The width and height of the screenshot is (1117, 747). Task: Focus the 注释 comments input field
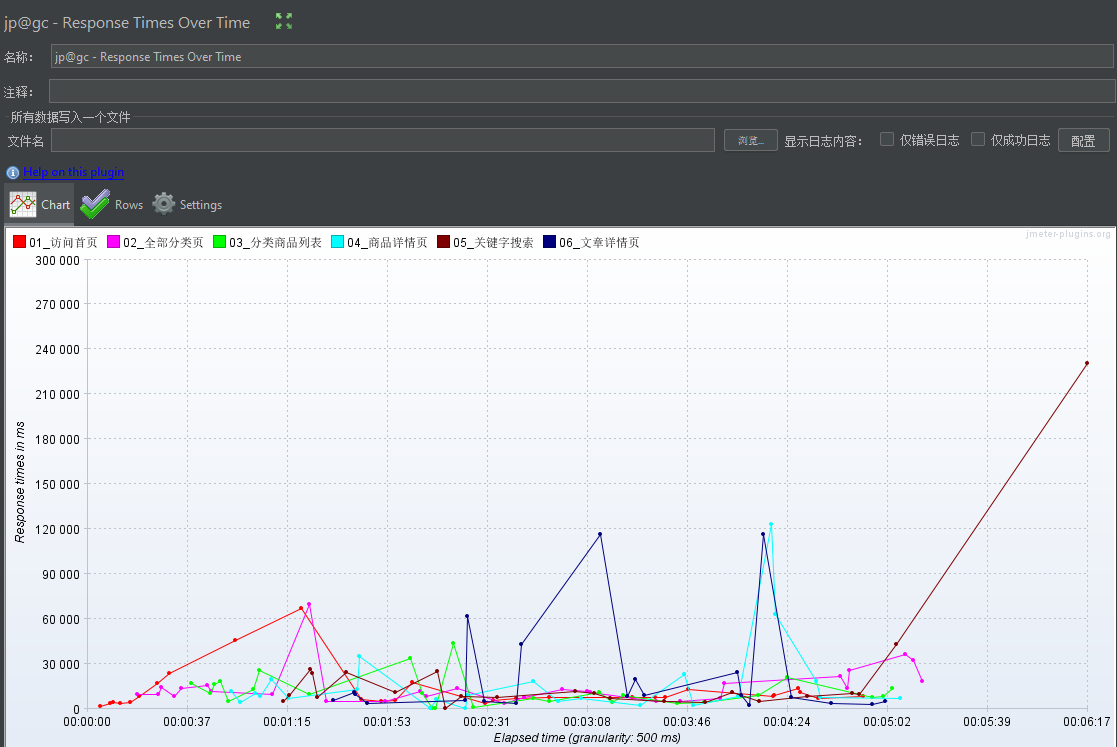(582, 91)
